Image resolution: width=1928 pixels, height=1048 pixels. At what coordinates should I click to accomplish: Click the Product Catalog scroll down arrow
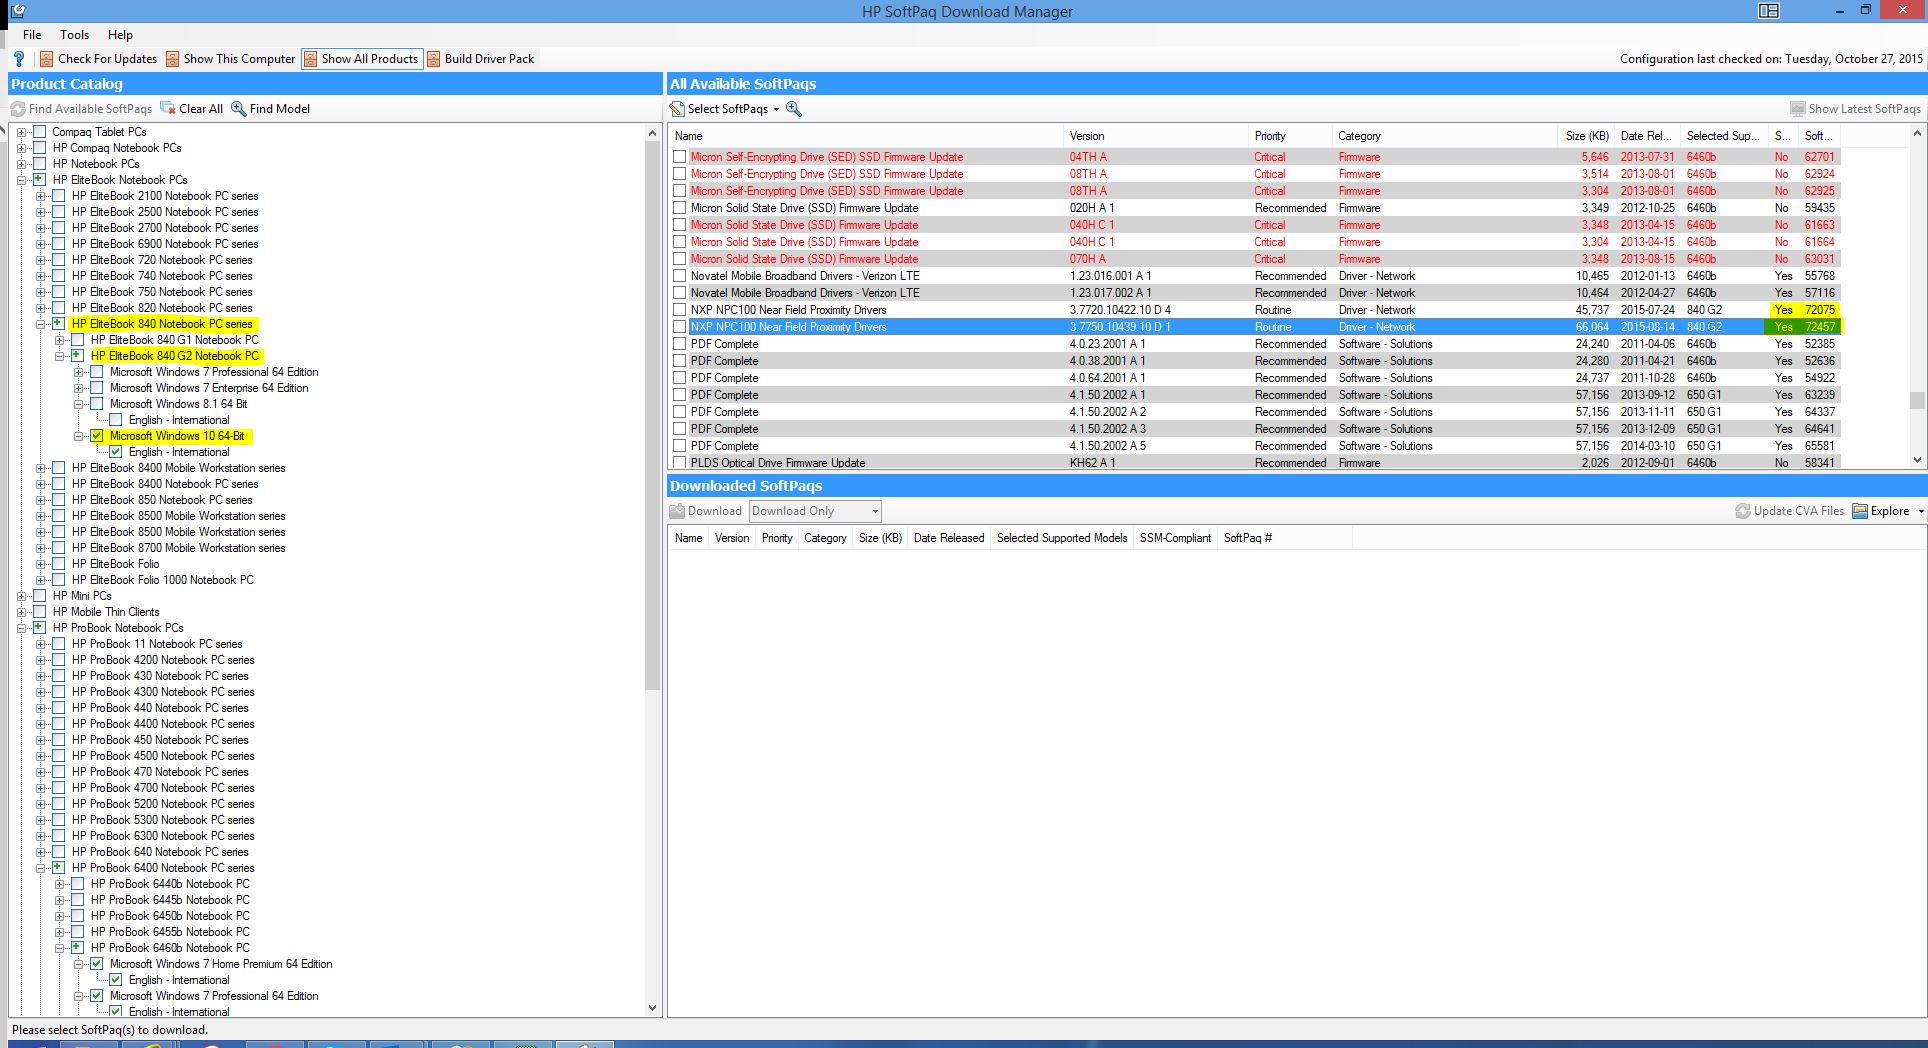652,1008
